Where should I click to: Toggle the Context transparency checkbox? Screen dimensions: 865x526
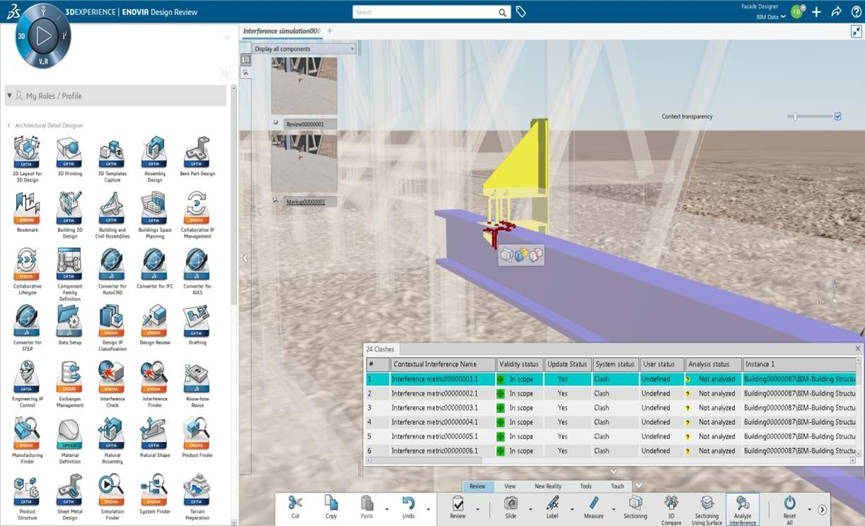pyautogui.click(x=837, y=116)
